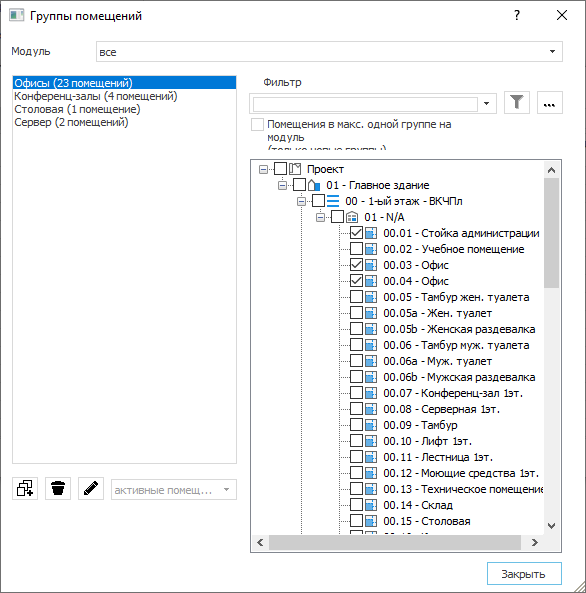Enable Помещения в макс. одной группе checkbox

[x=257, y=124]
